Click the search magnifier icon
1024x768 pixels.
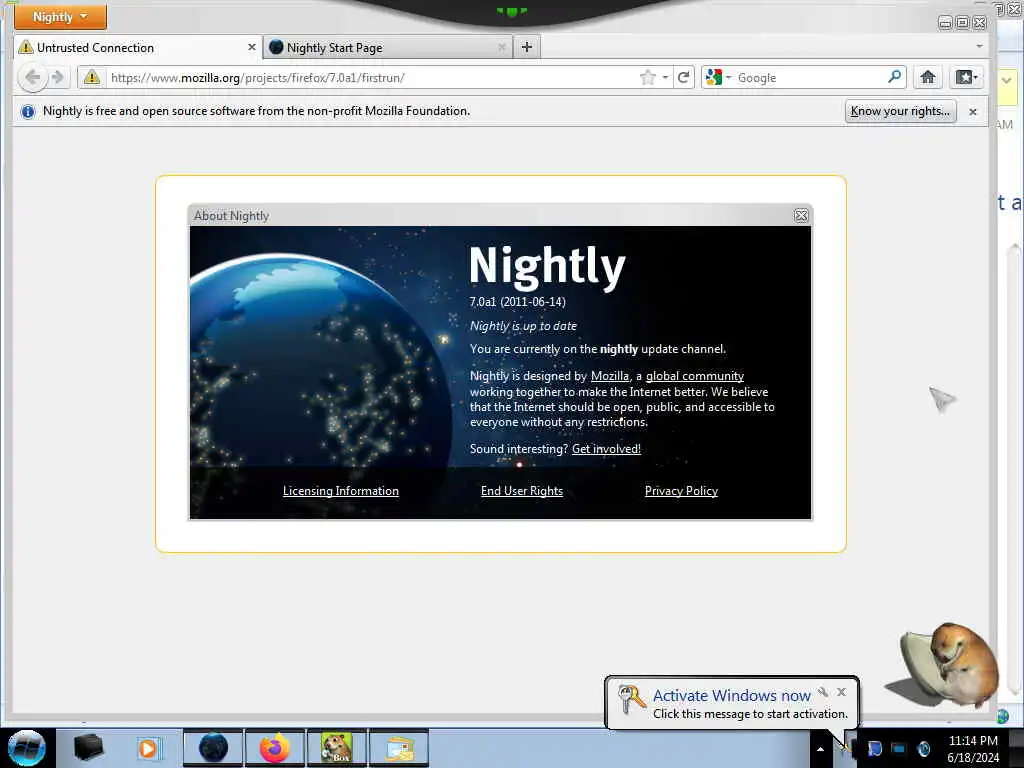point(895,77)
